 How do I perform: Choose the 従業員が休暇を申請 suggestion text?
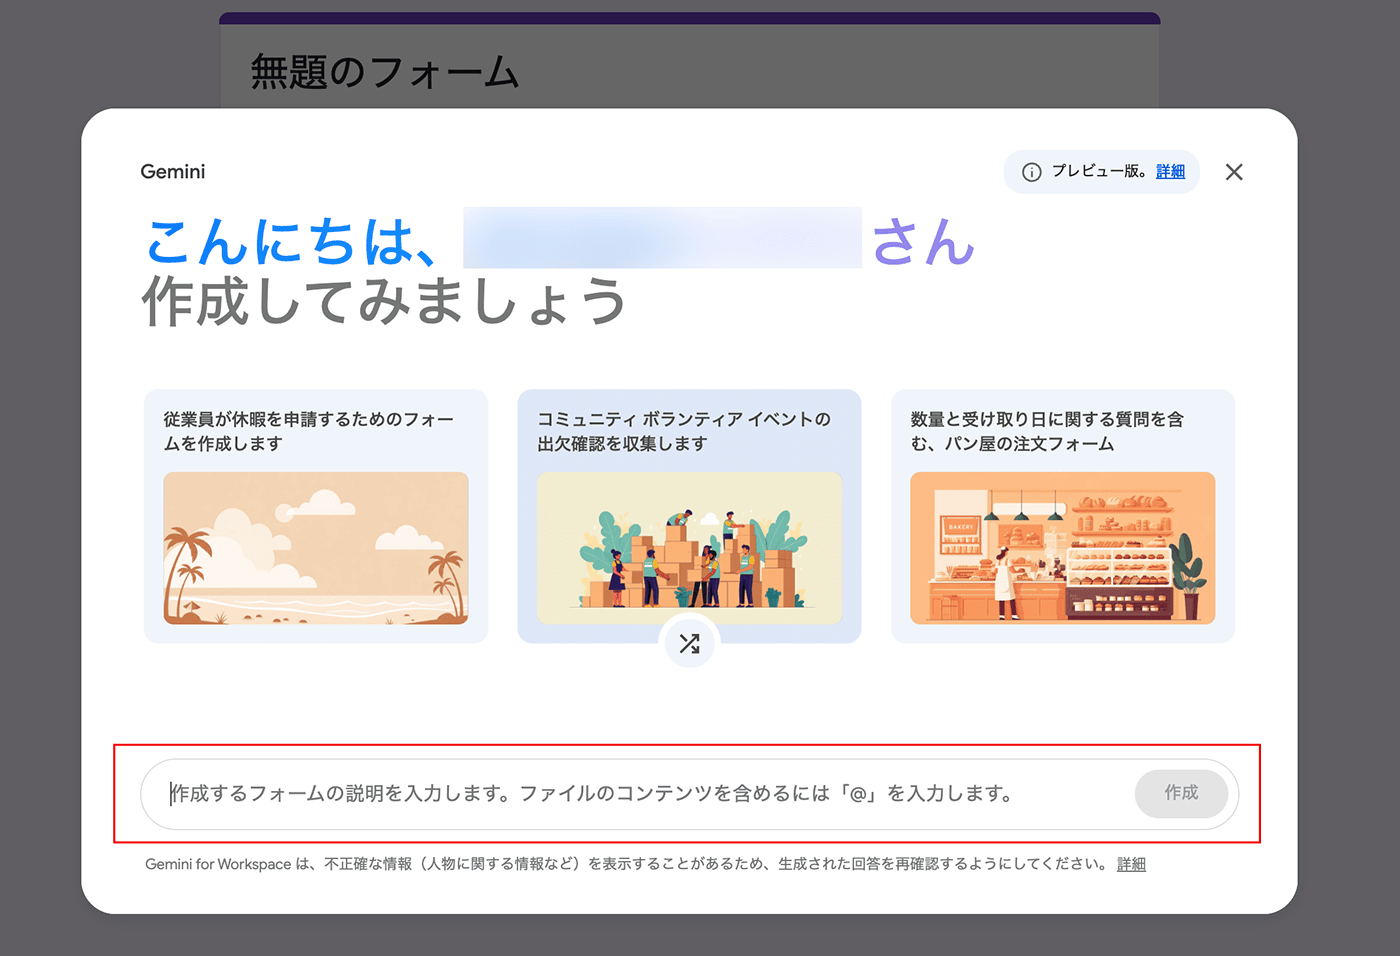tap(308, 431)
